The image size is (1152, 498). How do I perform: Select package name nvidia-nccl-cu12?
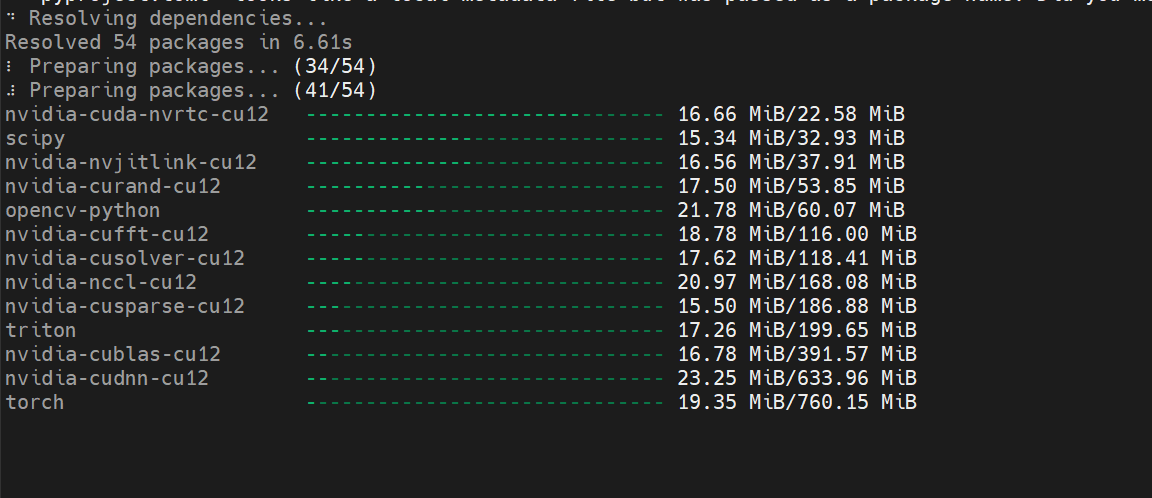[101, 282]
